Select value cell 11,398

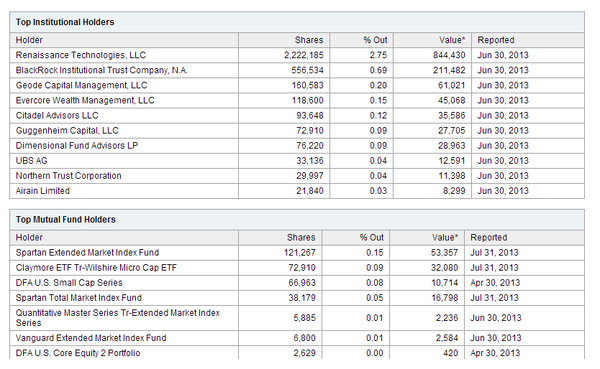pos(452,176)
